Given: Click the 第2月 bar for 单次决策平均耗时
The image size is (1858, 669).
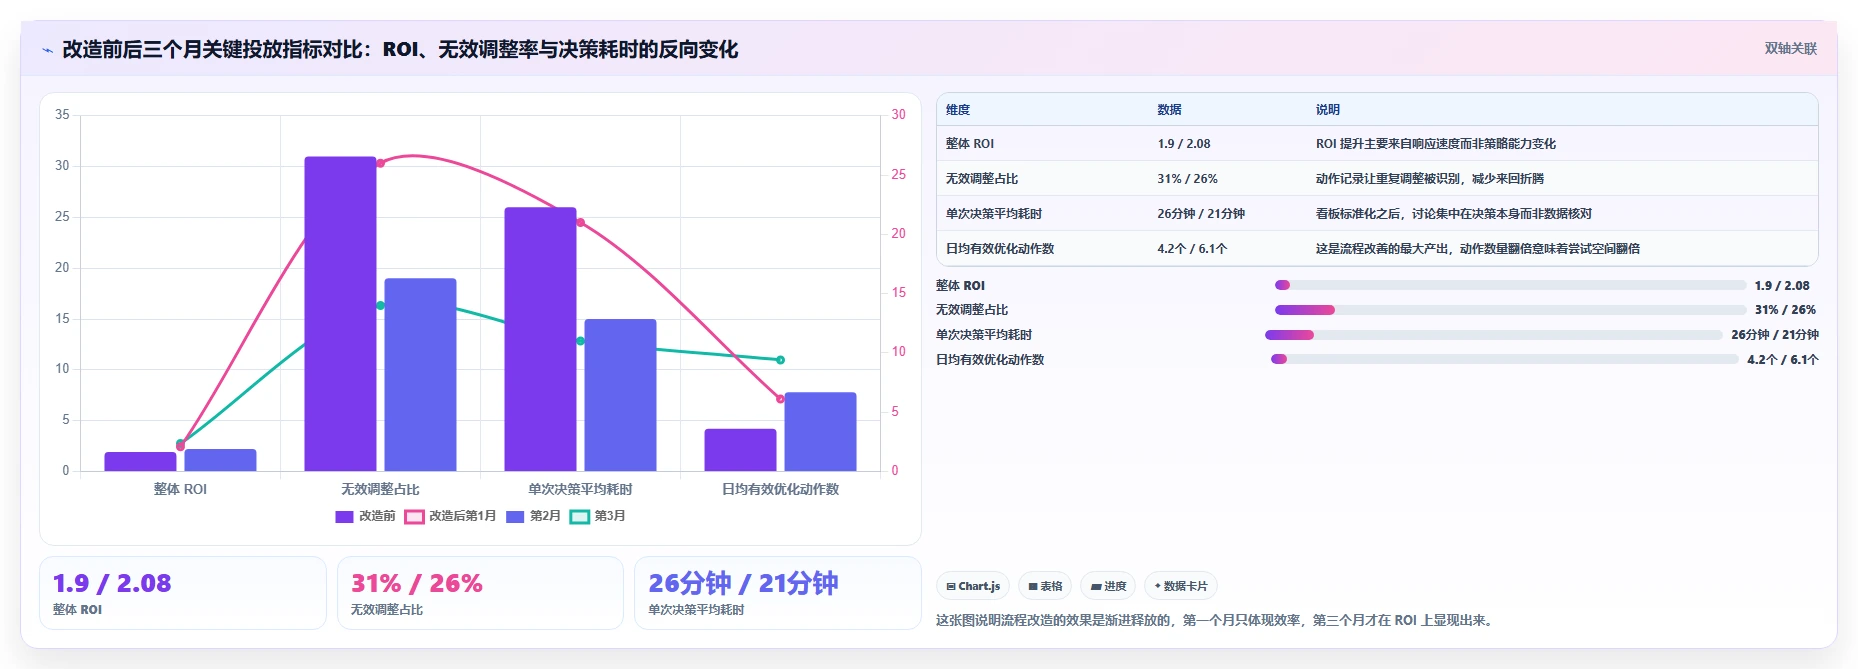Looking at the screenshot, I should coord(620,395).
